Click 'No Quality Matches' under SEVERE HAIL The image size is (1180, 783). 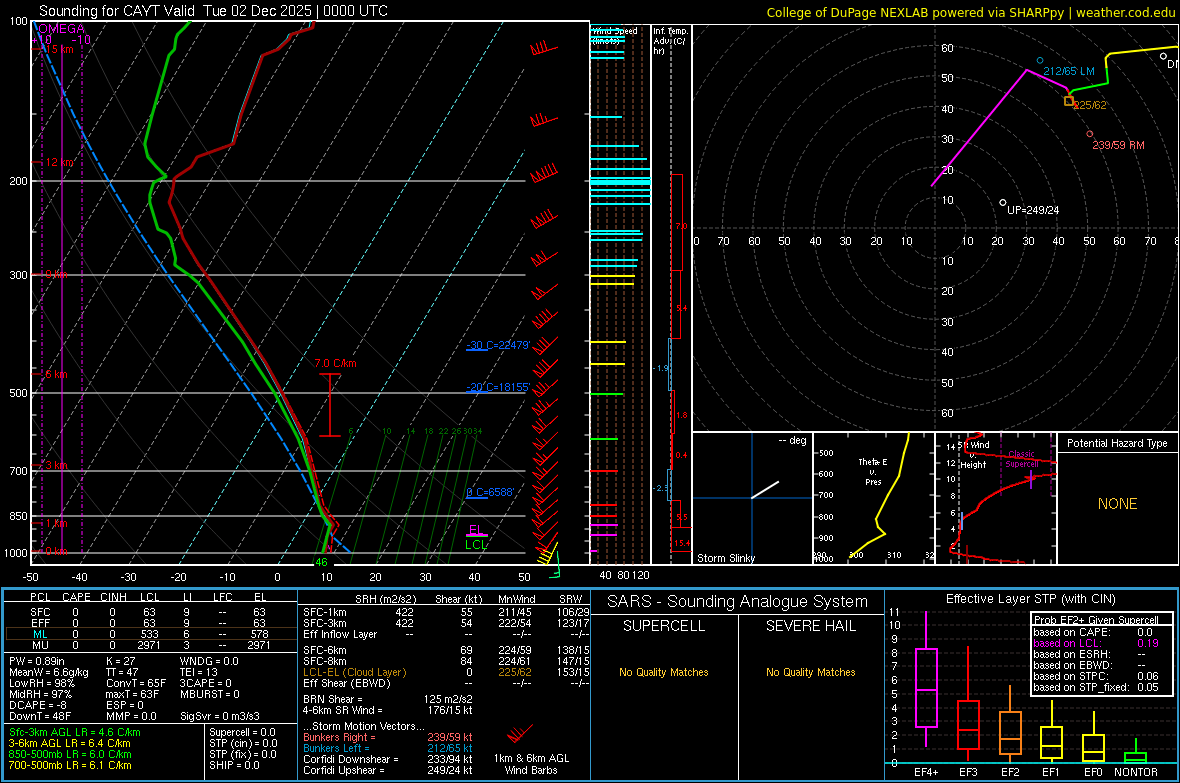810,672
